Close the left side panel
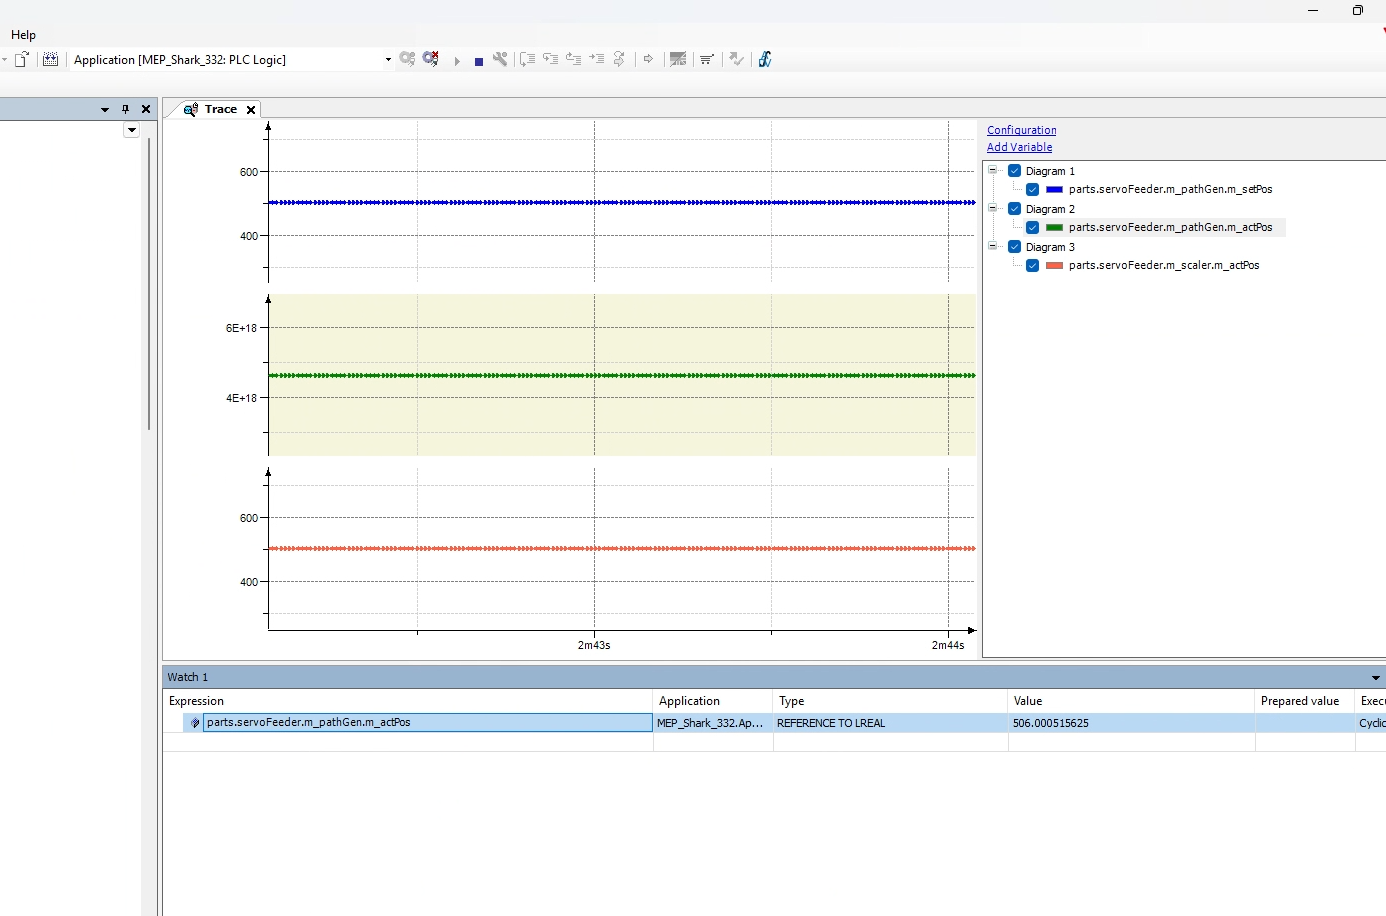 pyautogui.click(x=146, y=109)
